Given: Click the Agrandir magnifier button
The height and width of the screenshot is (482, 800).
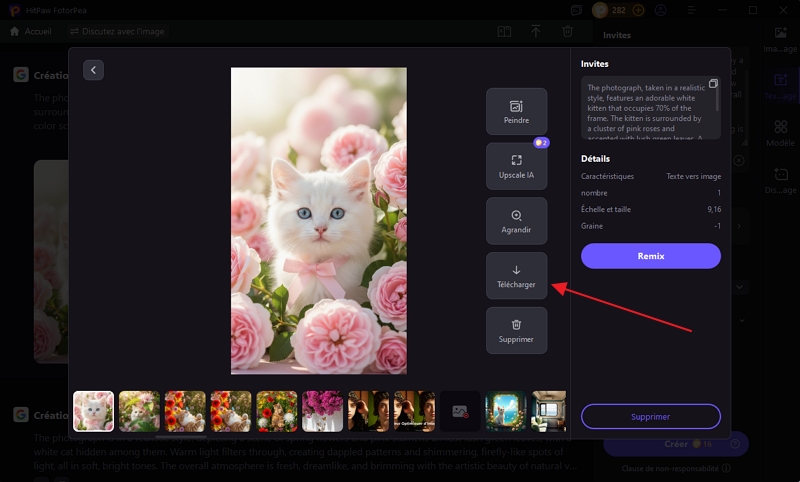Looking at the screenshot, I should pyautogui.click(x=516, y=221).
